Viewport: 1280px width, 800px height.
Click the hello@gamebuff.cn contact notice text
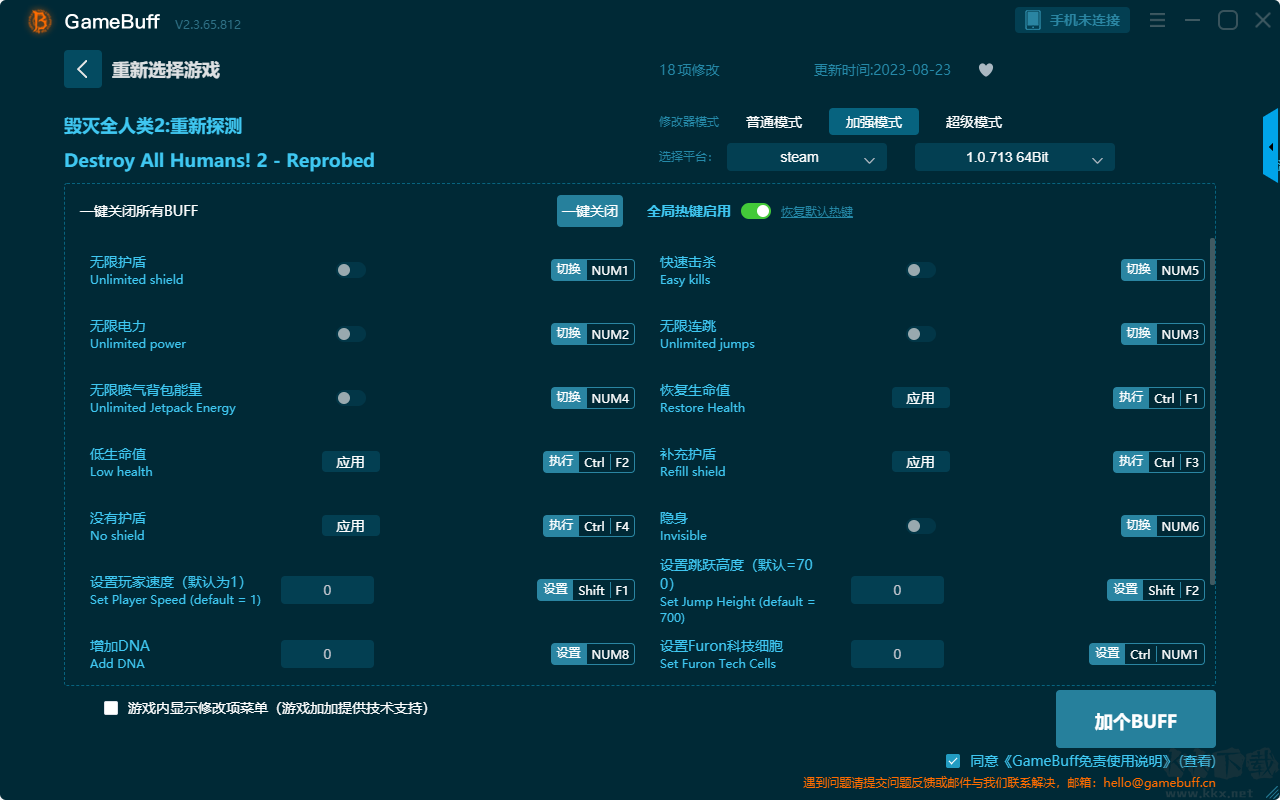click(x=1010, y=783)
